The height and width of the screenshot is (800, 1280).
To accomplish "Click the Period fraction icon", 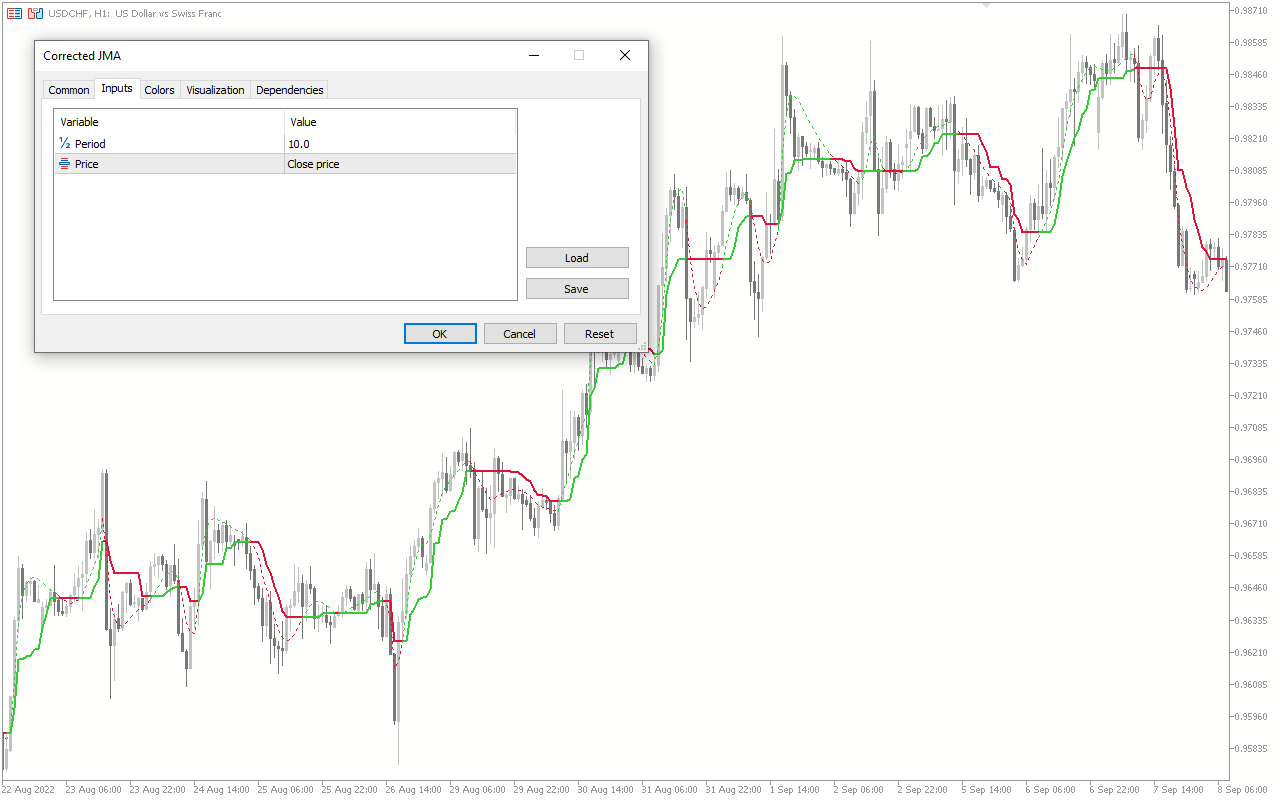I will (65, 144).
